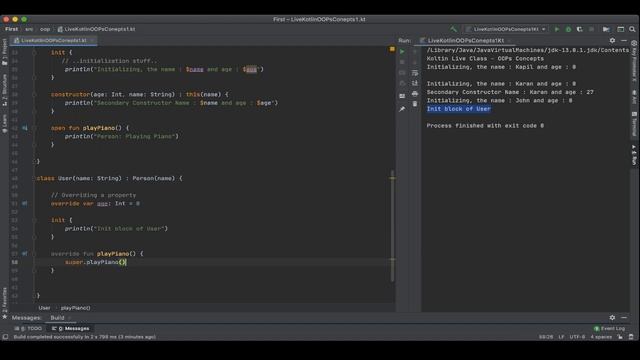Hide the Messages panel with the minus icon
The image size is (640, 360).
tap(624, 318)
